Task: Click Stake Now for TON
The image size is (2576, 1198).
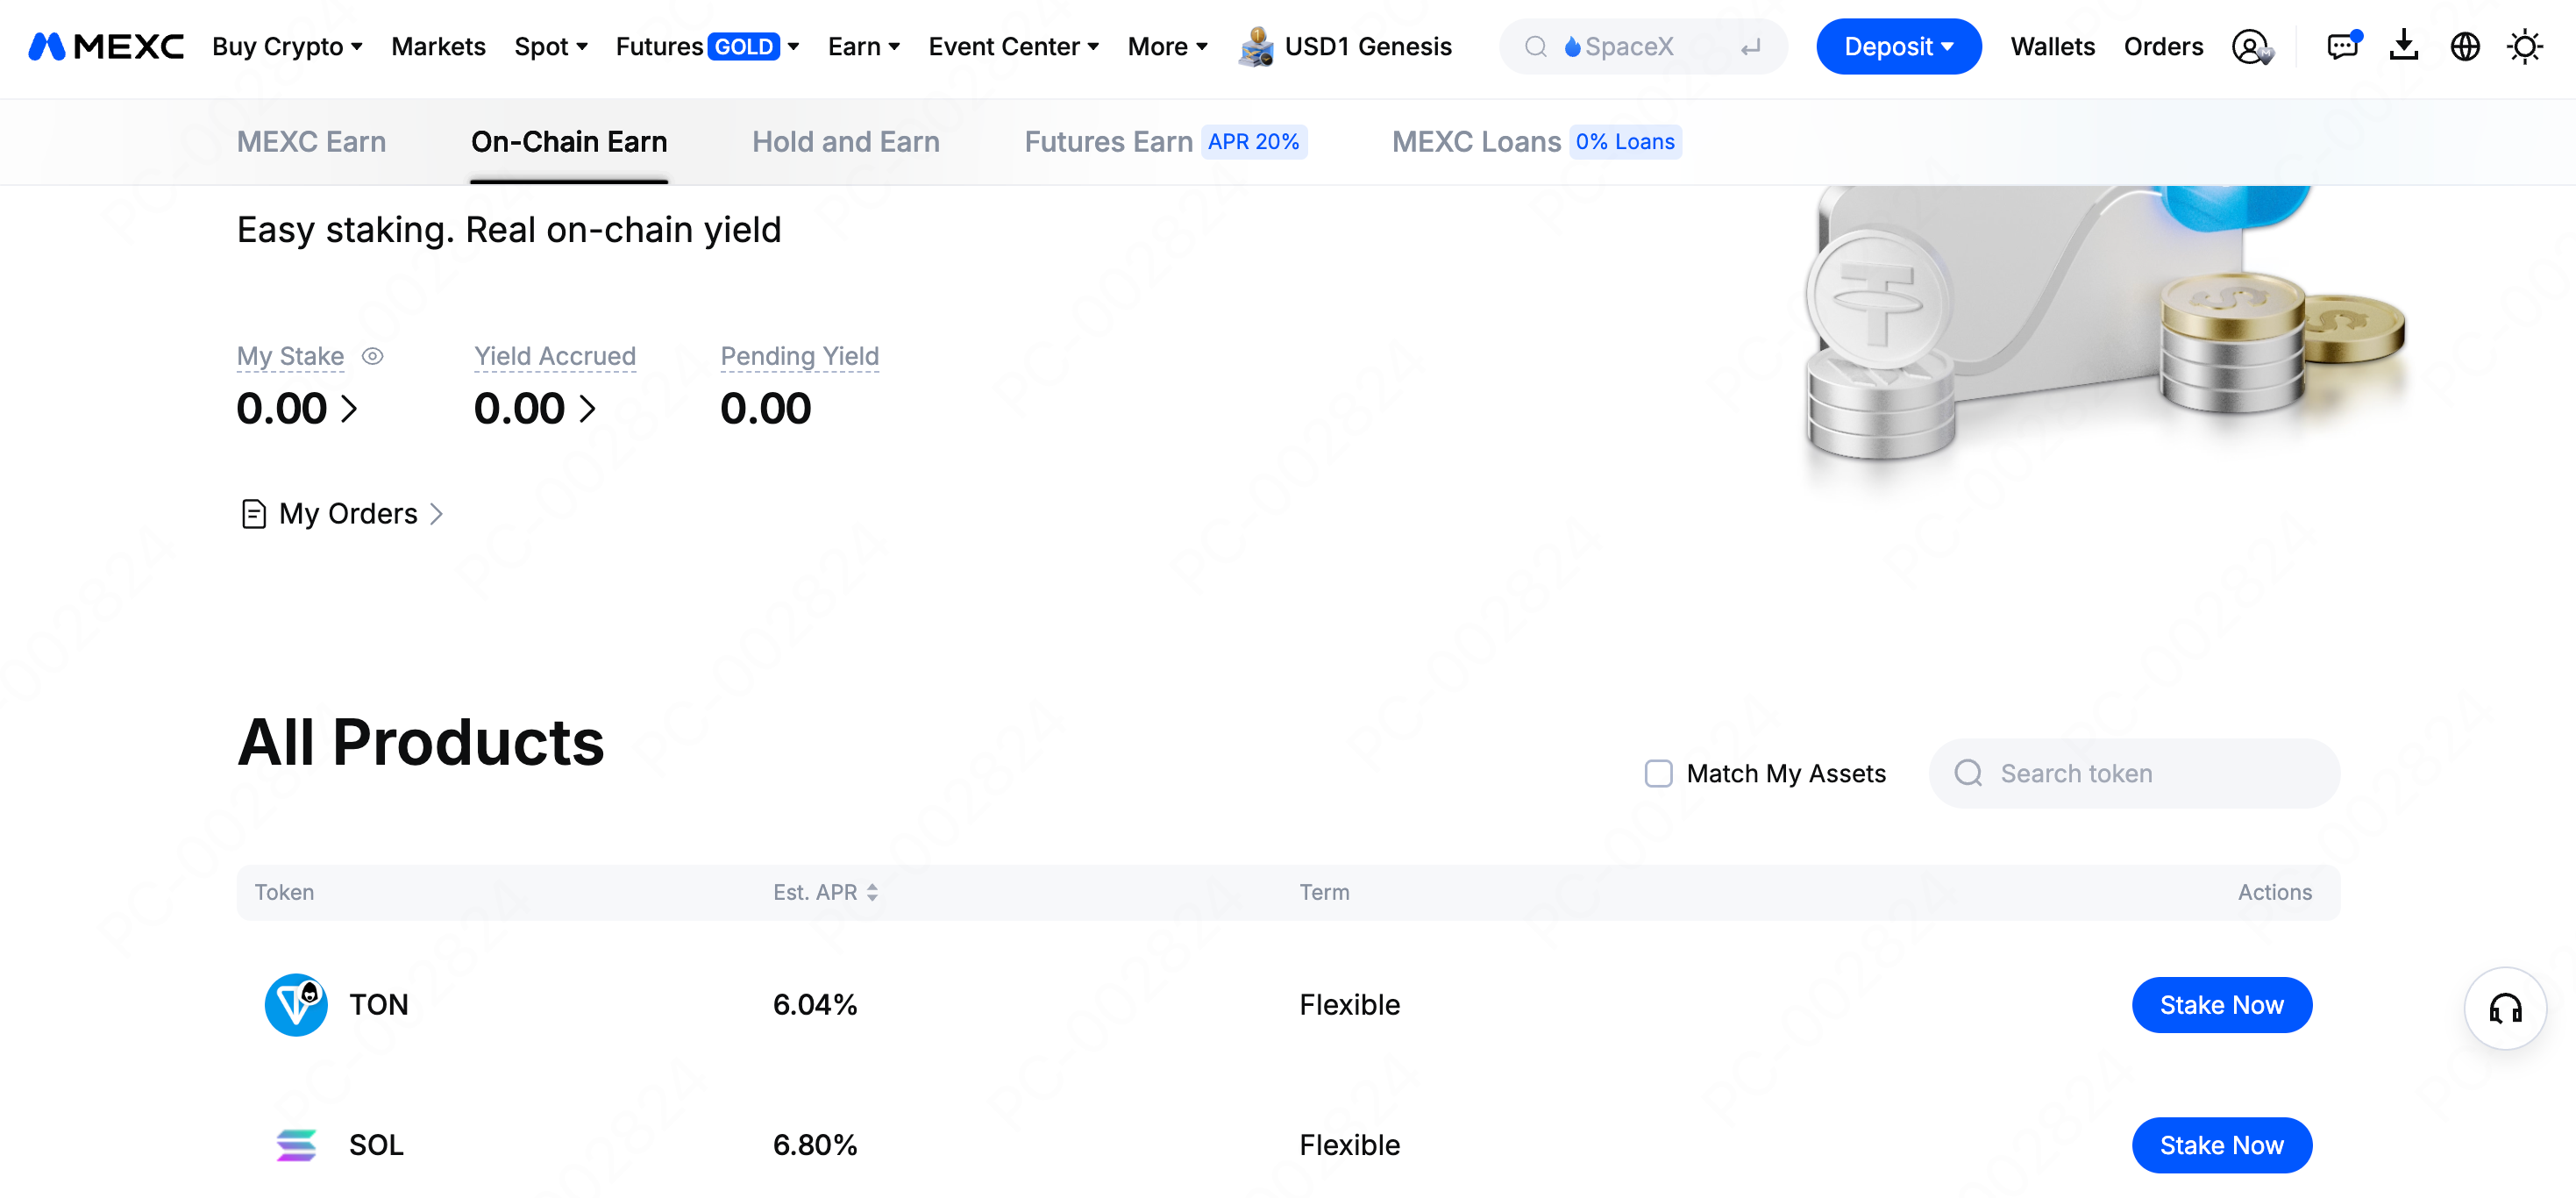Action: coord(2221,1005)
